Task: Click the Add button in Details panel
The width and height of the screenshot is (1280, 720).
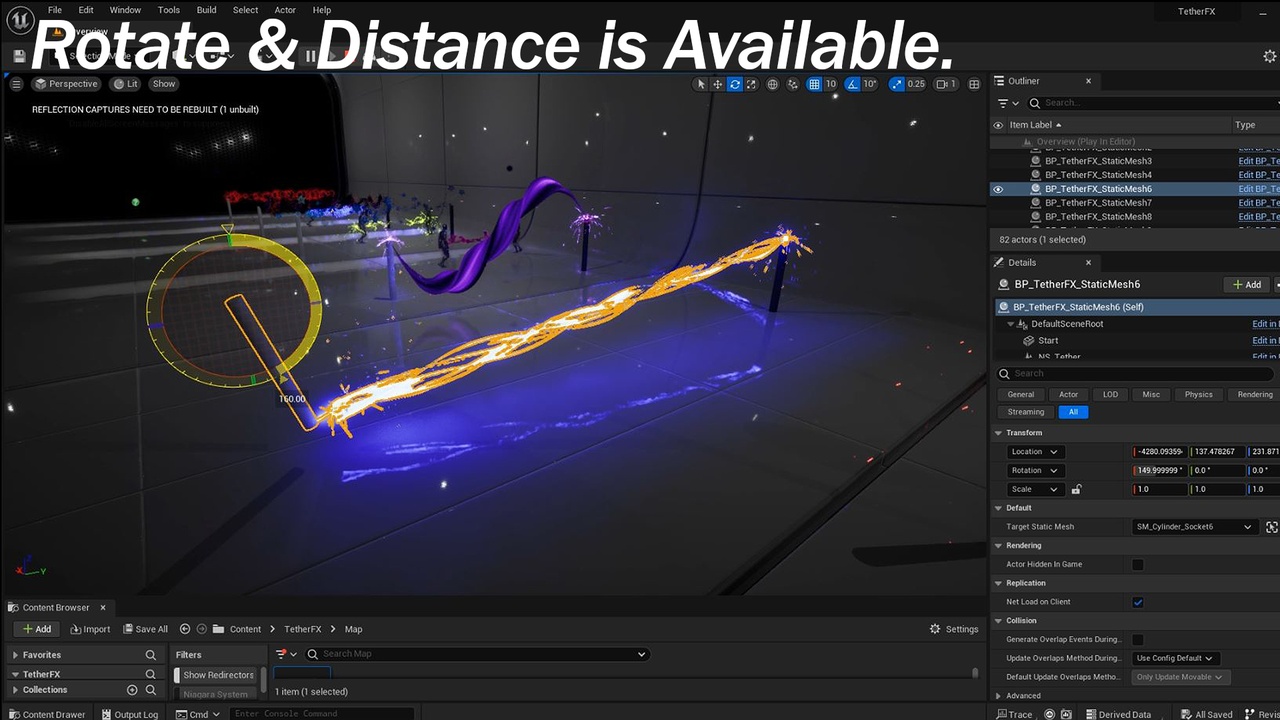Action: 1247,284
